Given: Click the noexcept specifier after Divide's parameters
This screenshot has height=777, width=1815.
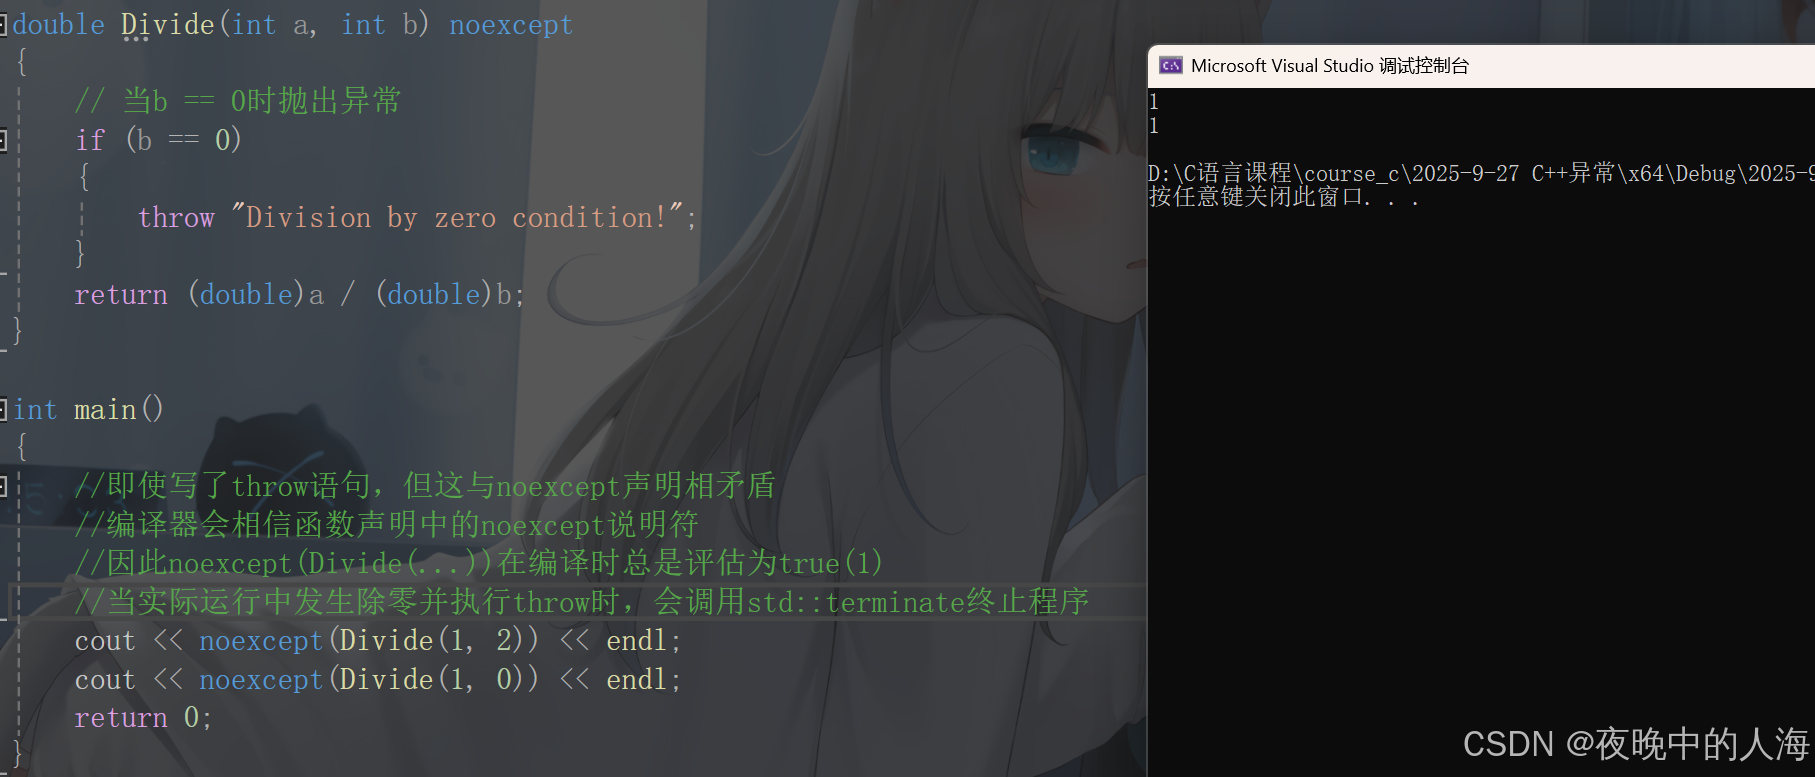Looking at the screenshot, I should pos(511,25).
